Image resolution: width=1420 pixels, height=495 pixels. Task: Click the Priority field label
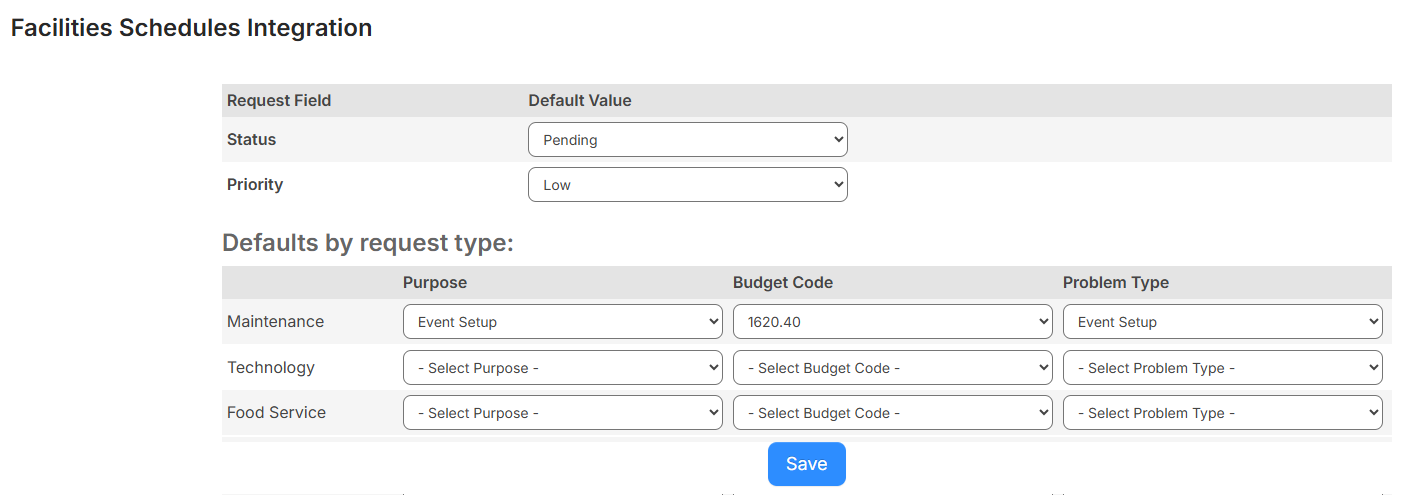click(x=255, y=185)
